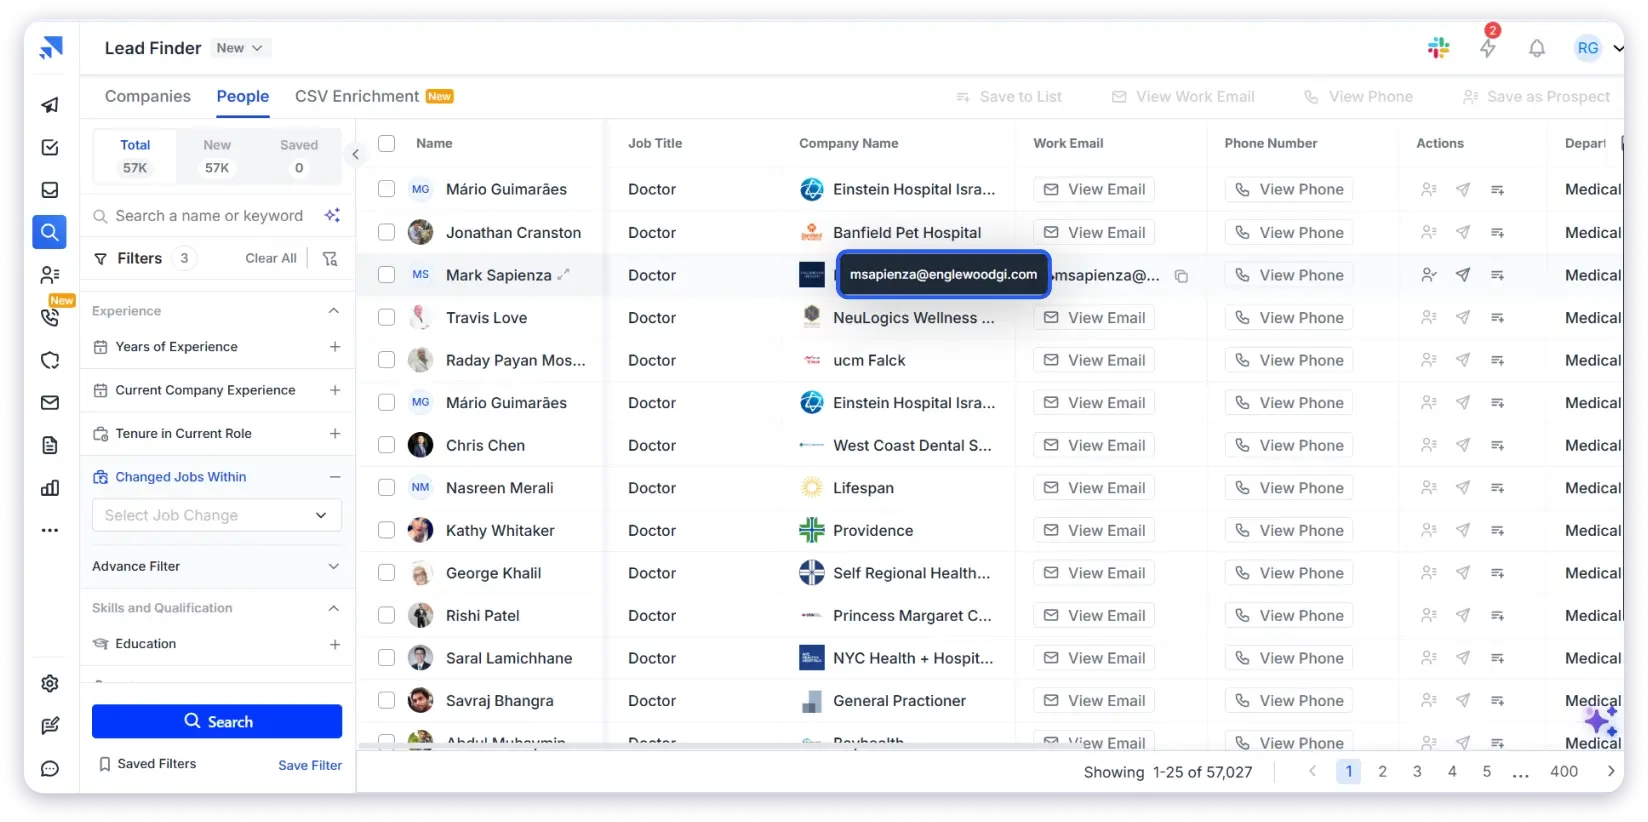The width and height of the screenshot is (1648, 822).
Task: Open the more options ellipsis sidebar icon
Action: pyautogui.click(x=50, y=531)
